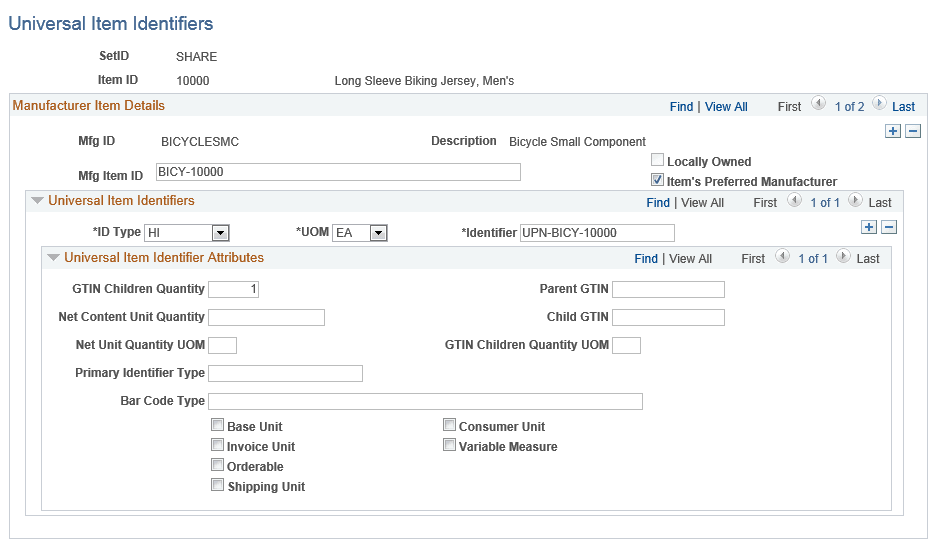Click the Net Unit Quantity UOM field
Screen dimensions: 937x548
coord(222,345)
